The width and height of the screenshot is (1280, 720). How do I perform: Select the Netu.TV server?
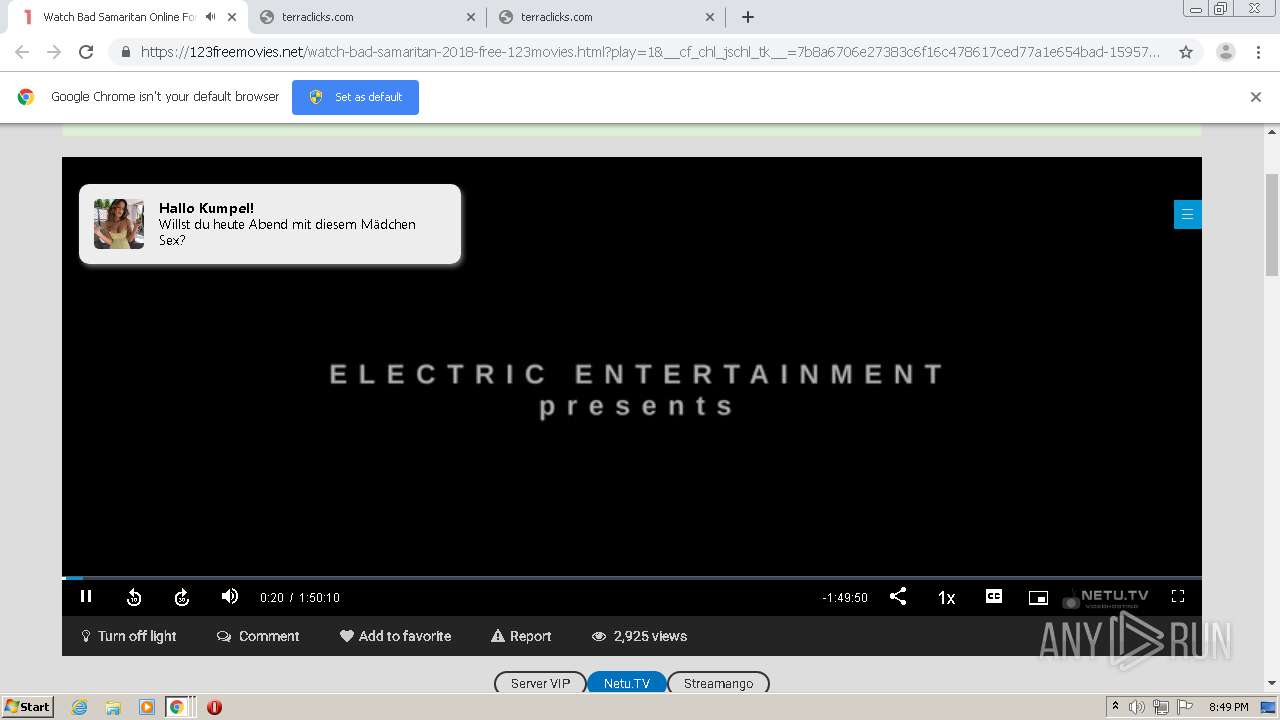[x=627, y=683]
